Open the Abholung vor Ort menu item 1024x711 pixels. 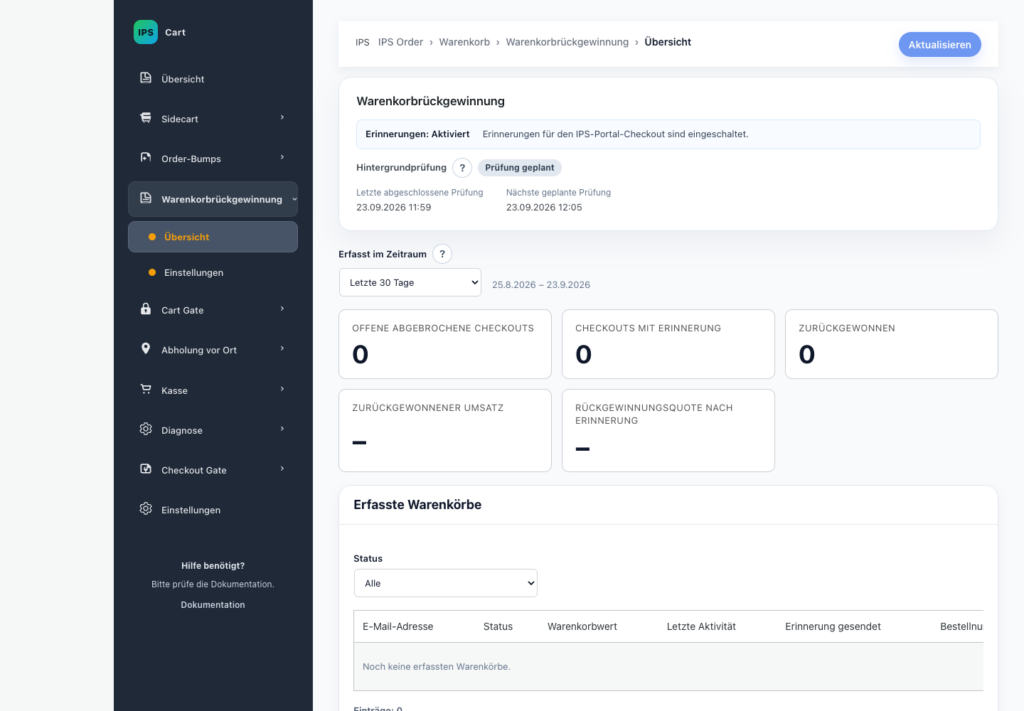213,350
